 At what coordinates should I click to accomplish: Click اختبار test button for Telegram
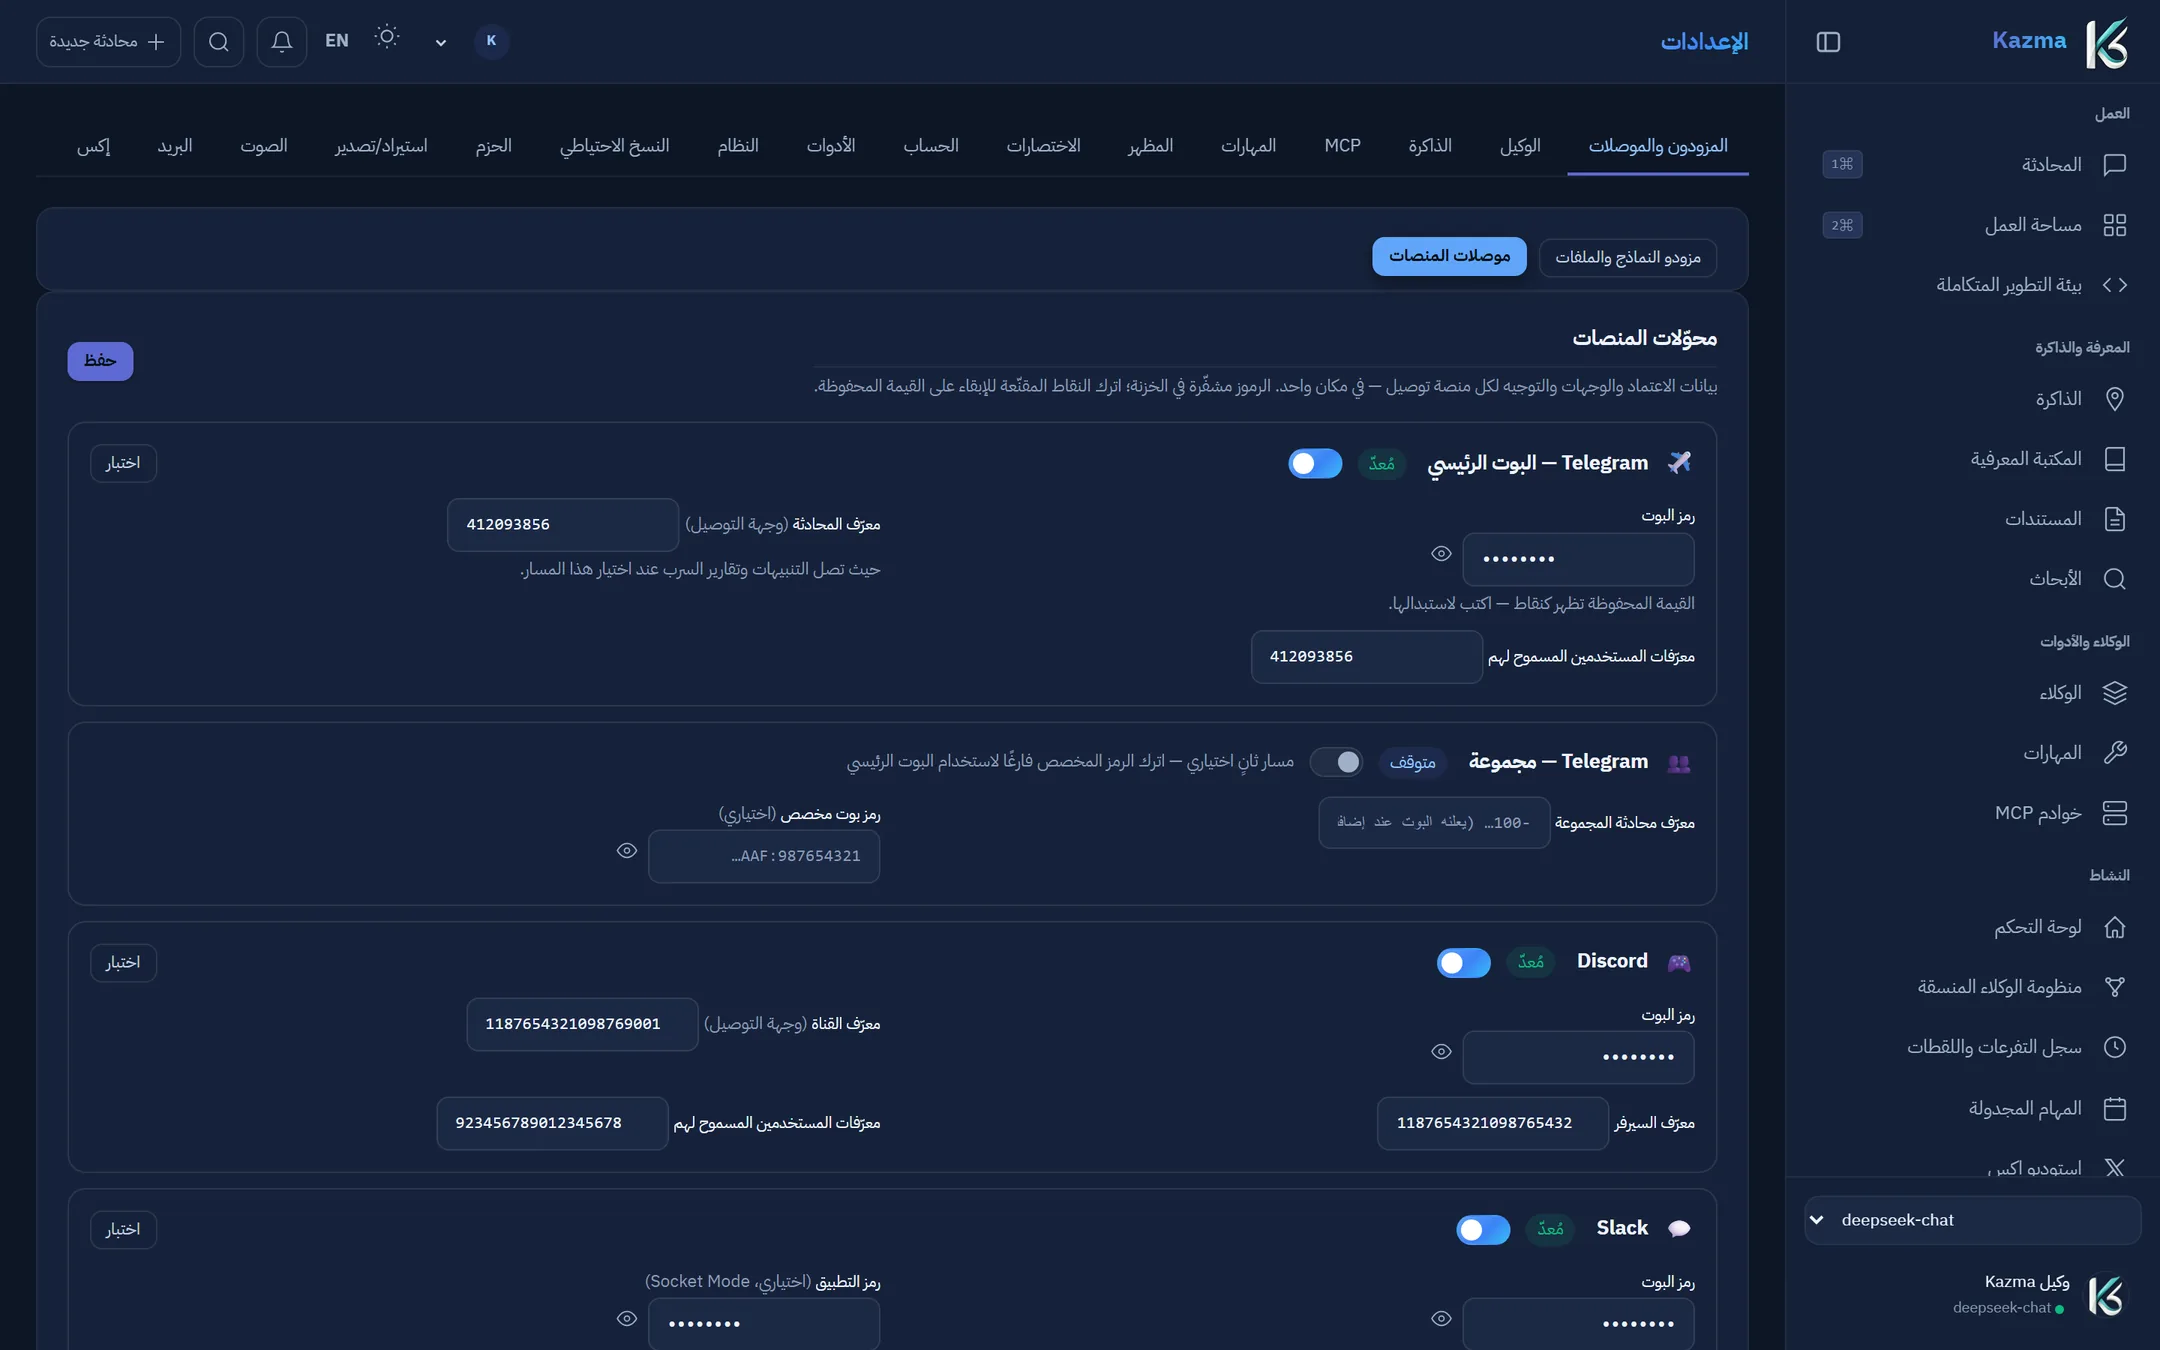pos(123,463)
